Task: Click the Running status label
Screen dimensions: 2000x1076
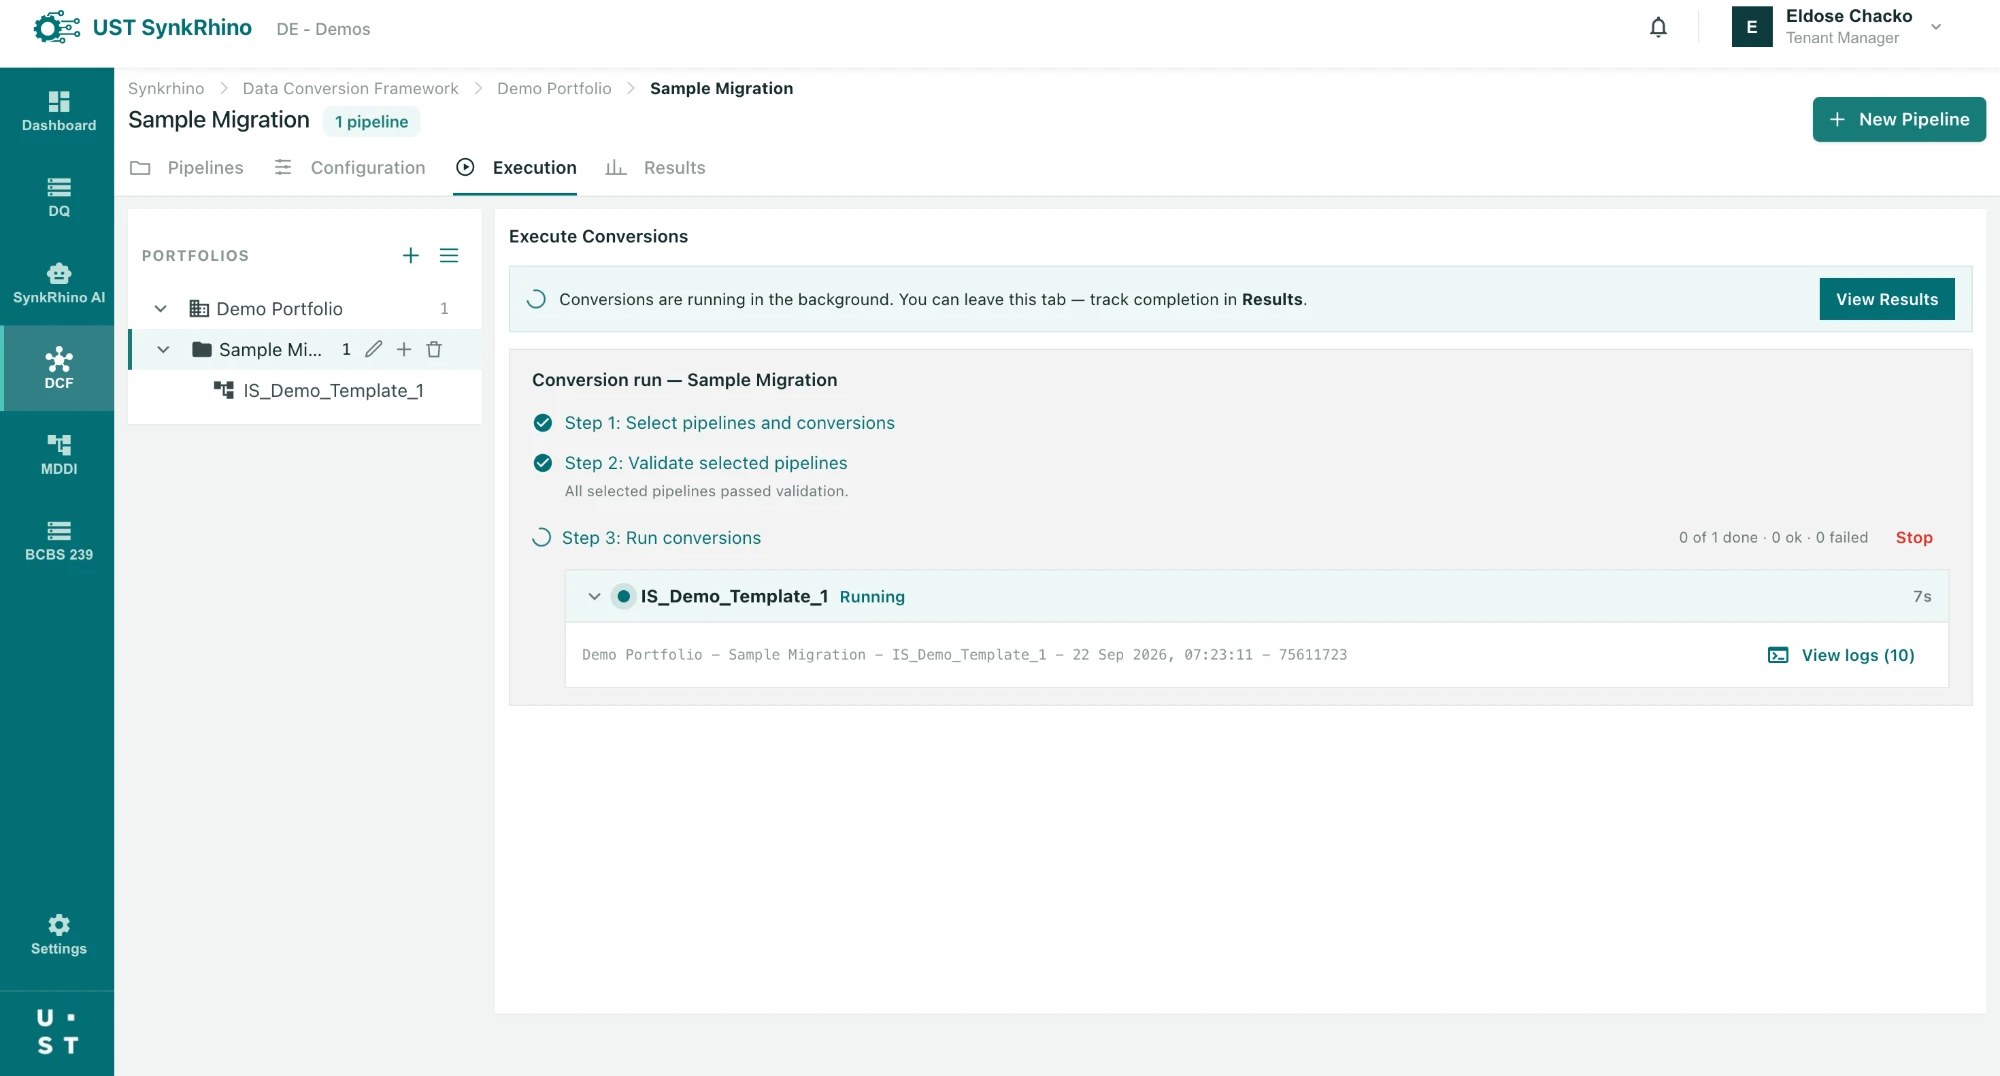Action: 872,597
